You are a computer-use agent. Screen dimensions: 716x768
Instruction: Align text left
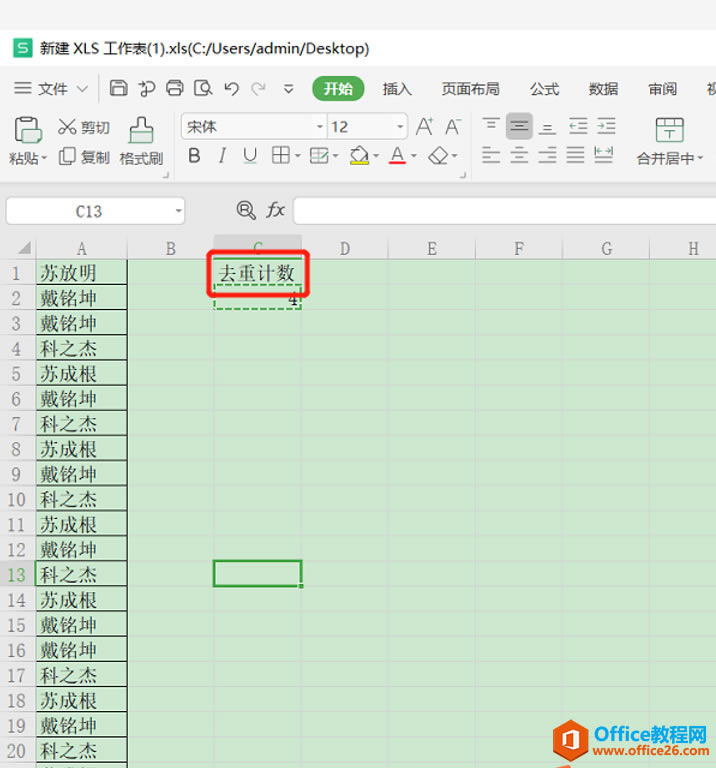coord(491,155)
